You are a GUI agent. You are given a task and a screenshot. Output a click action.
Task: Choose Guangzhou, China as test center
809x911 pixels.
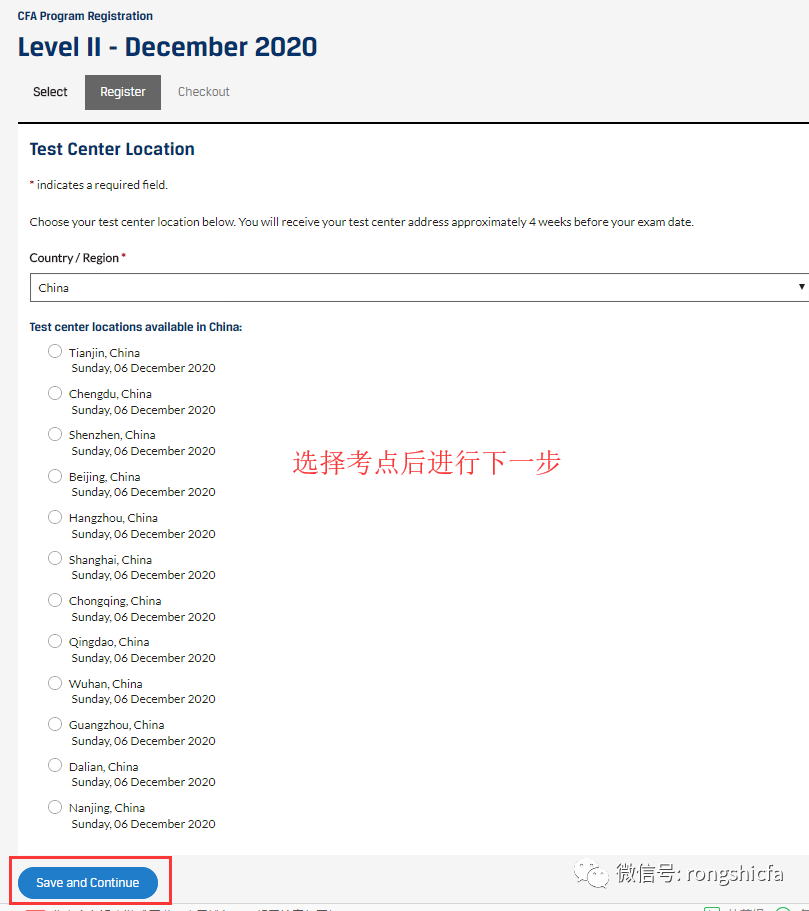(55, 724)
